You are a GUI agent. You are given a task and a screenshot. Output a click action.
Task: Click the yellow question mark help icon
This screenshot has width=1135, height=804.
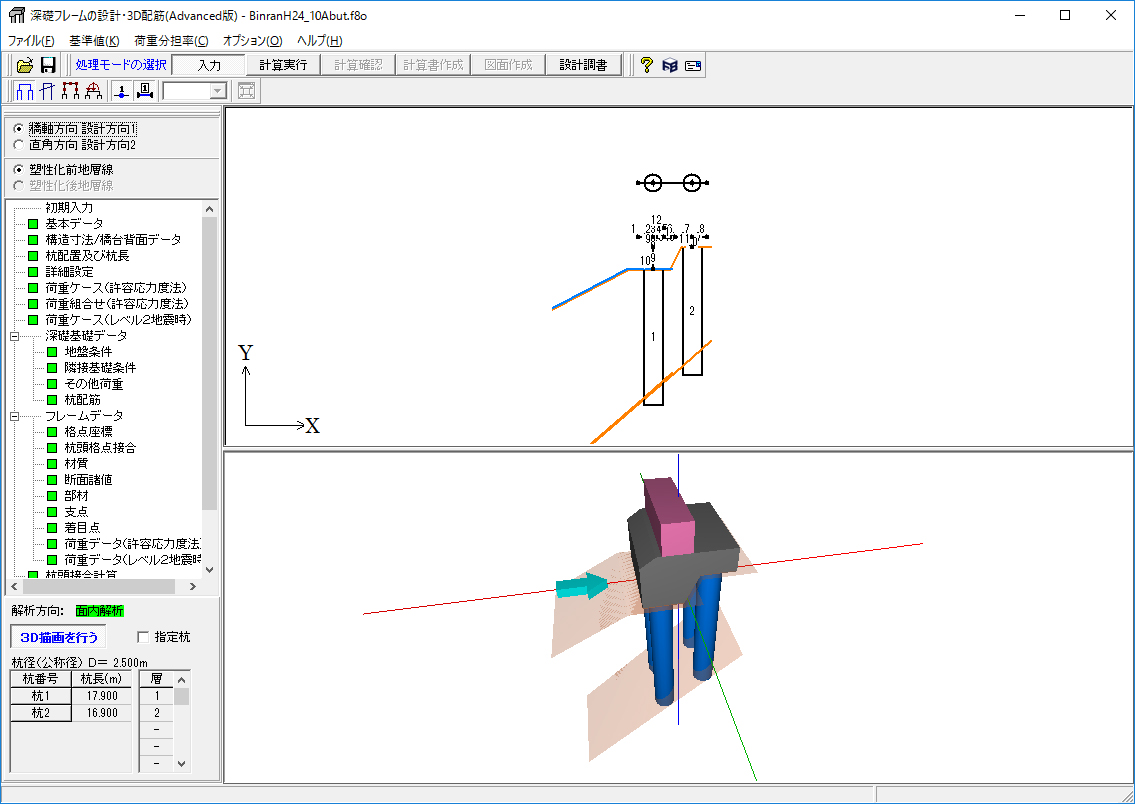click(646, 65)
